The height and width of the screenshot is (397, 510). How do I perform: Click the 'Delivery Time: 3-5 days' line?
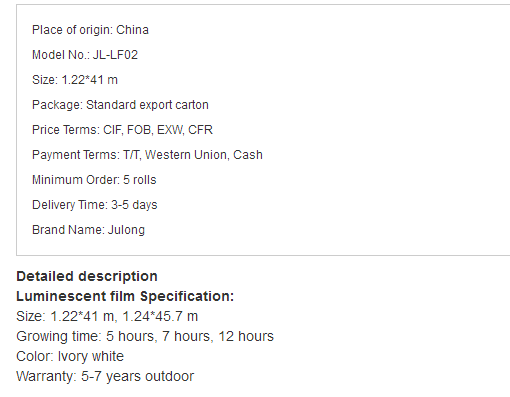(x=95, y=205)
